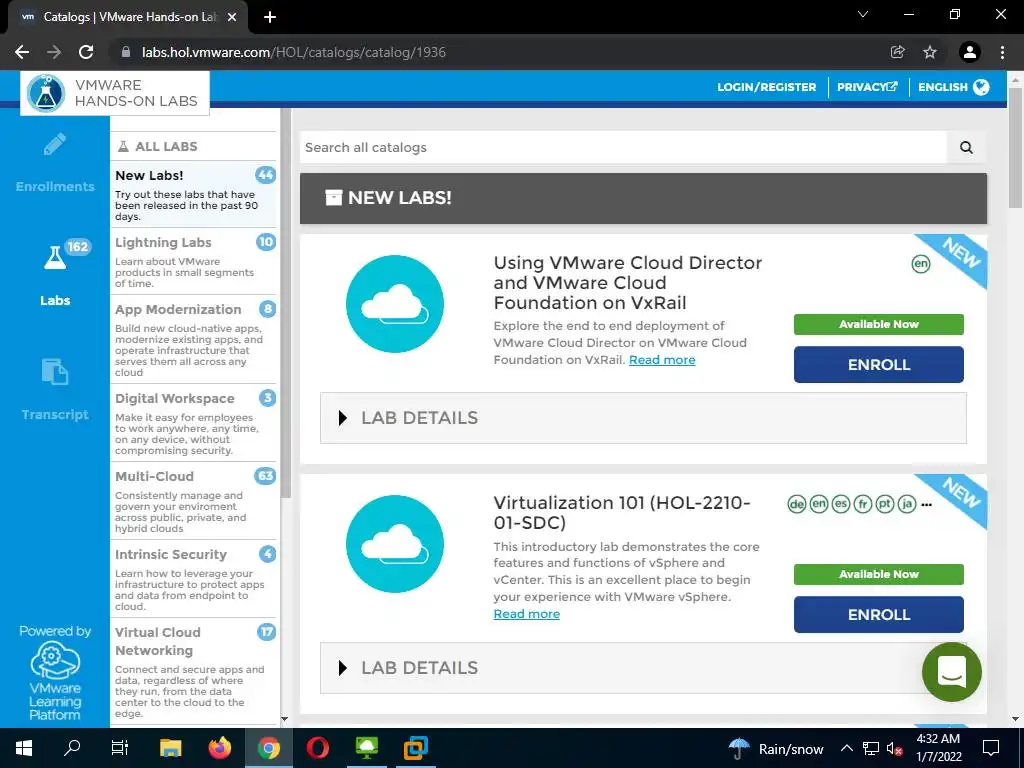Screen dimensions: 1024x768
Task: Open File Explorer from taskbar
Action: tap(170, 748)
